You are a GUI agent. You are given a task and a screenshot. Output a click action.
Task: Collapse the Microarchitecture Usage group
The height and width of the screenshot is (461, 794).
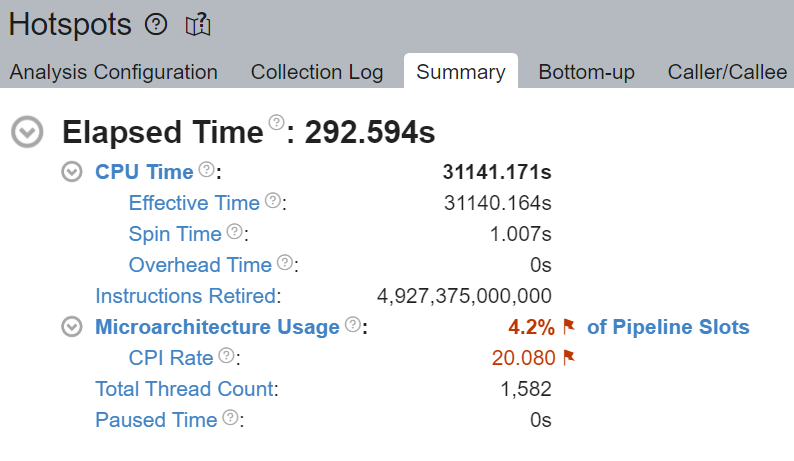71,327
